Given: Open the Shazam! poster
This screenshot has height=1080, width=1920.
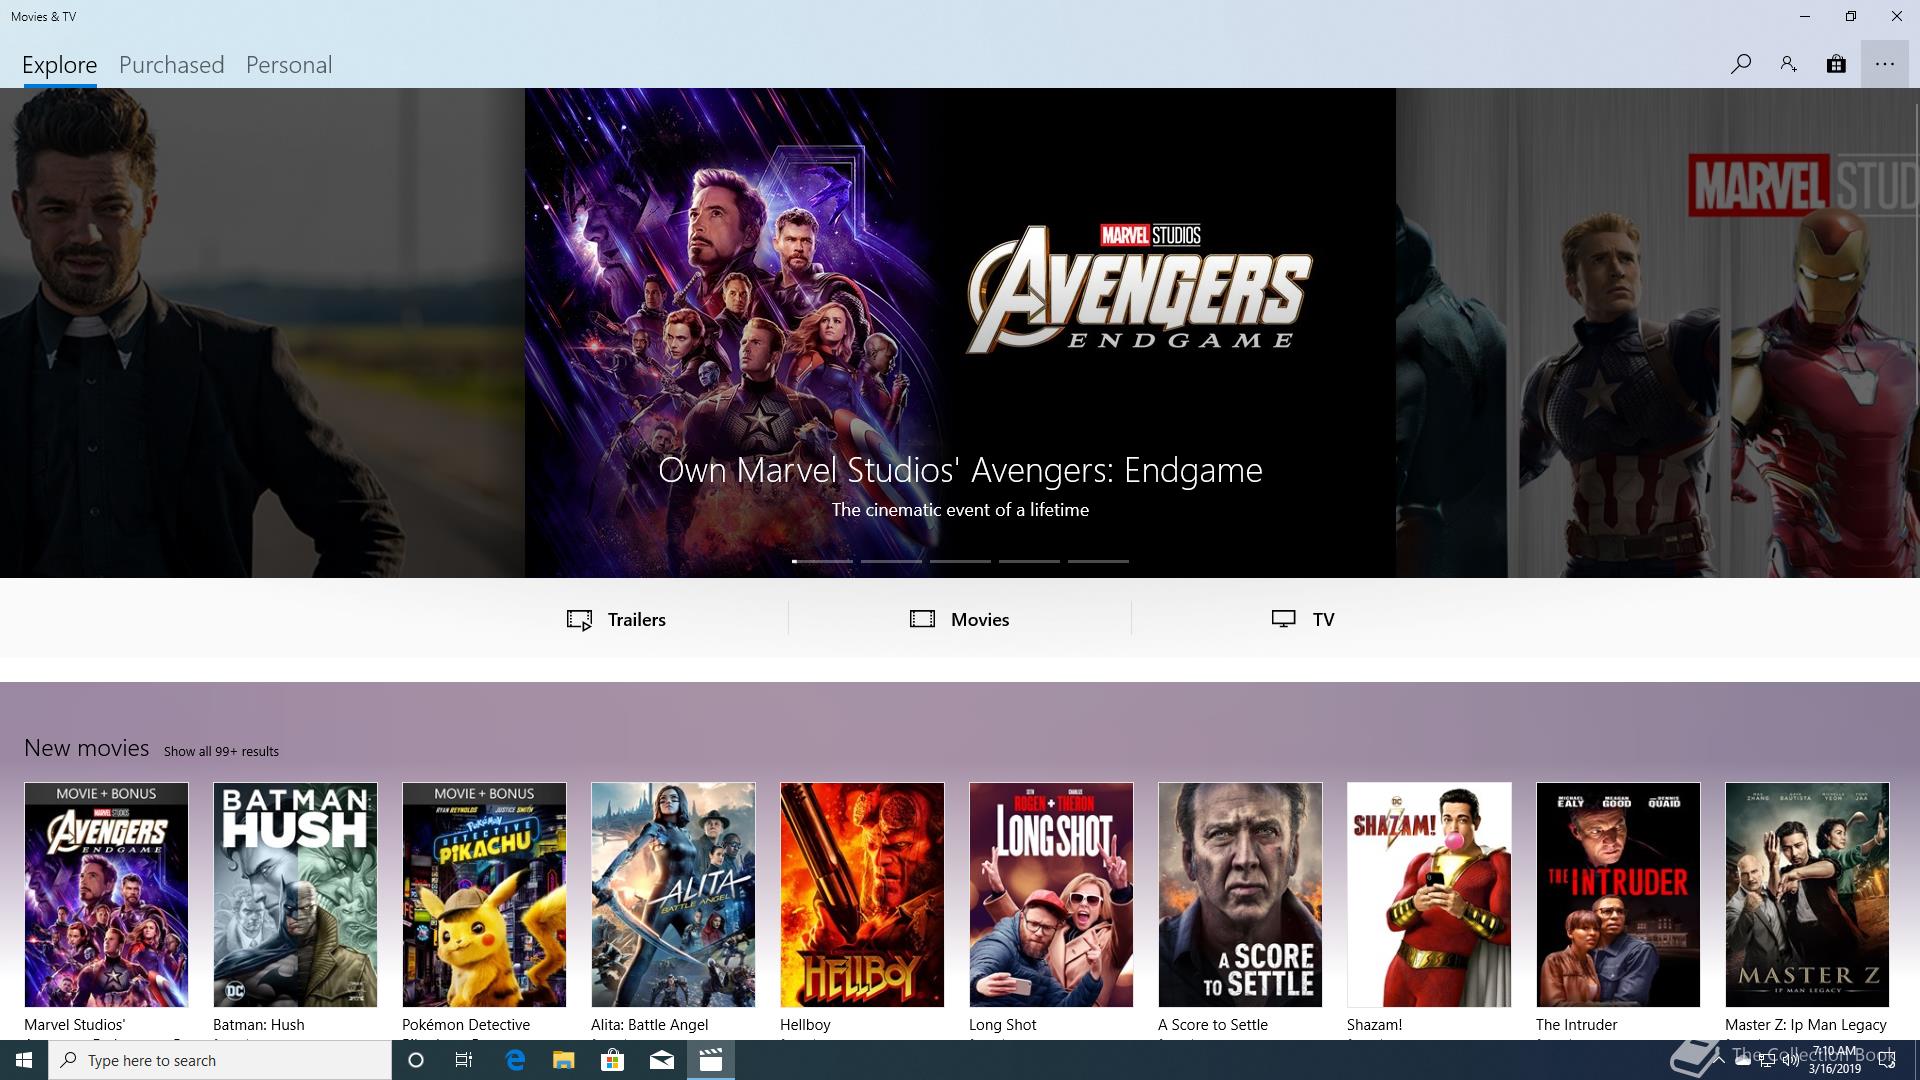Looking at the screenshot, I should point(1429,895).
